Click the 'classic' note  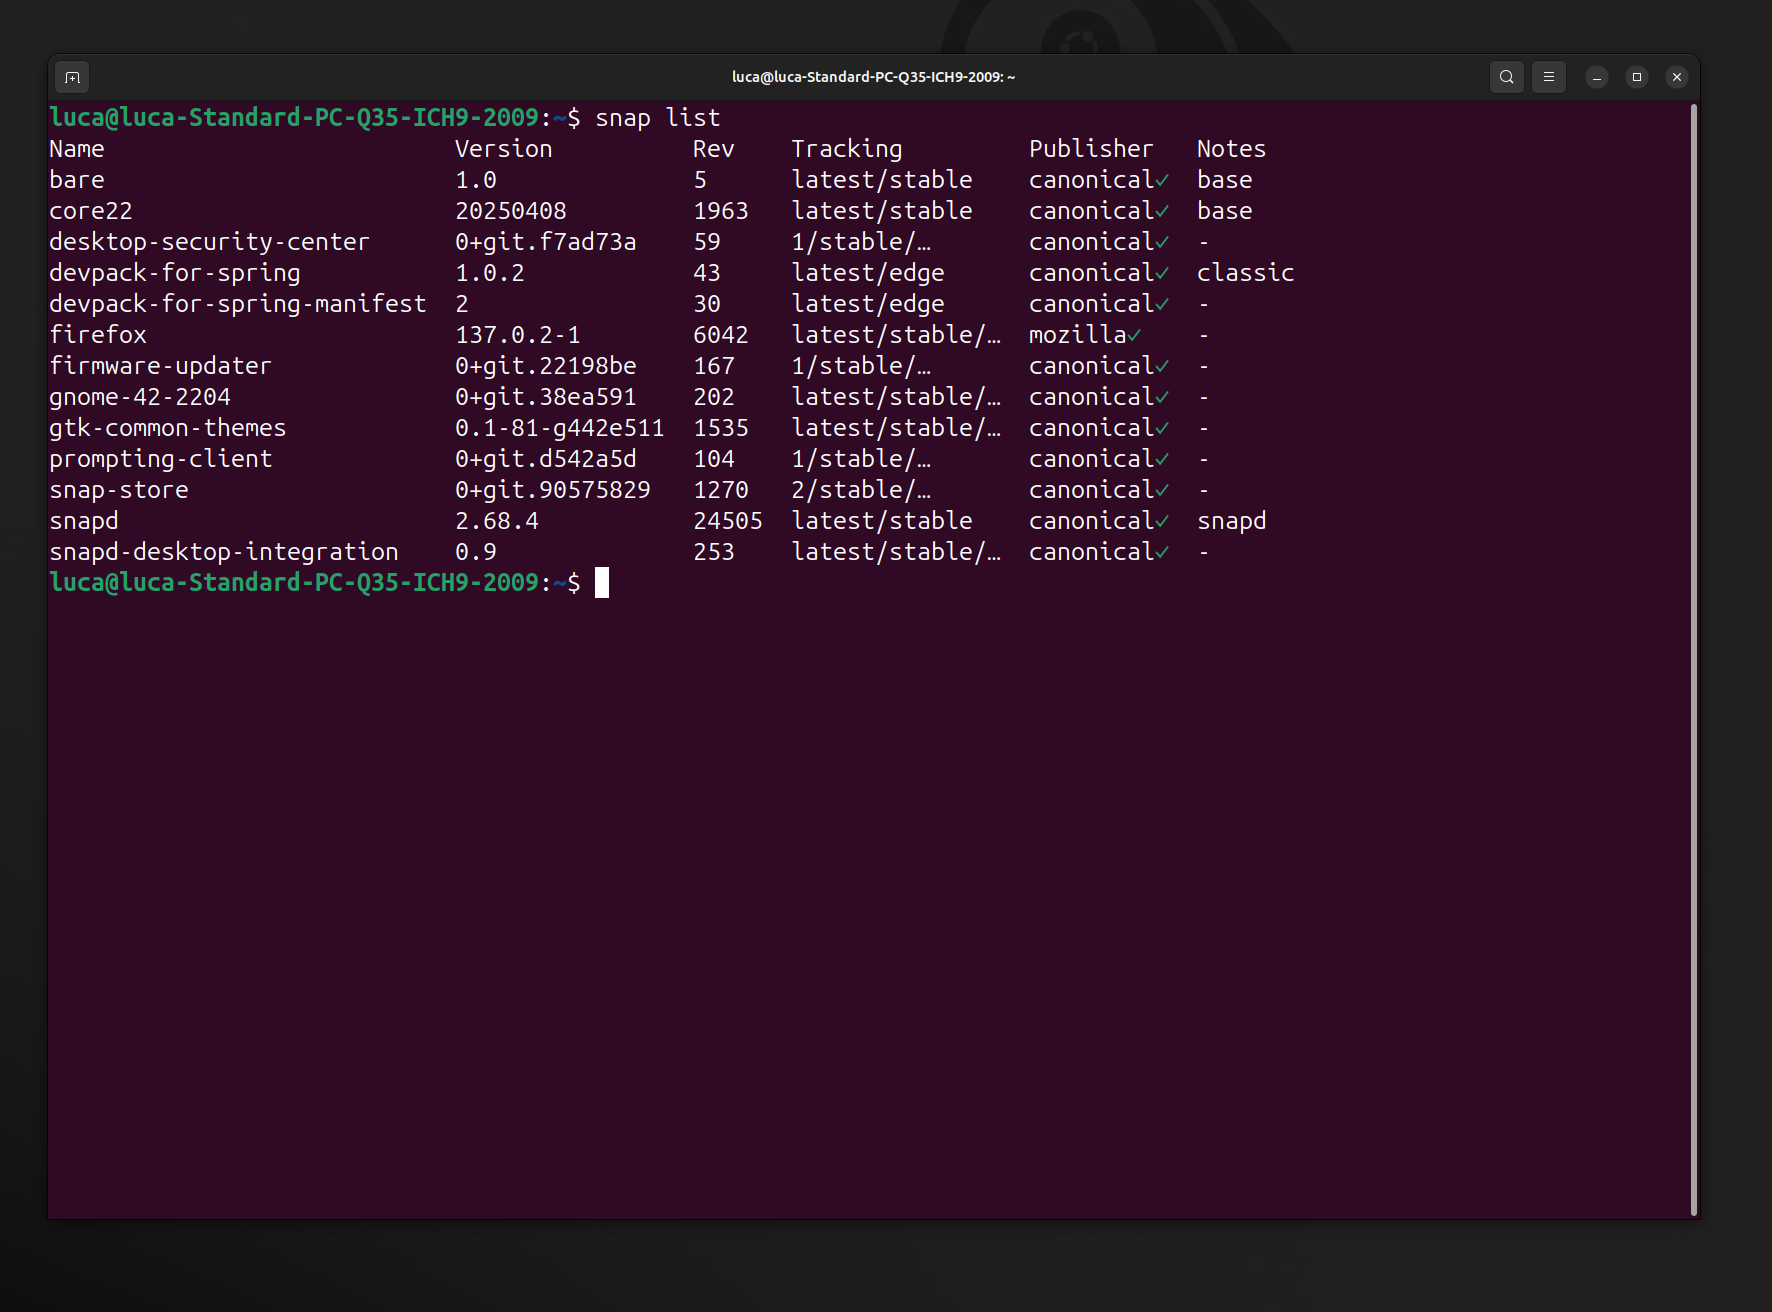point(1246,273)
